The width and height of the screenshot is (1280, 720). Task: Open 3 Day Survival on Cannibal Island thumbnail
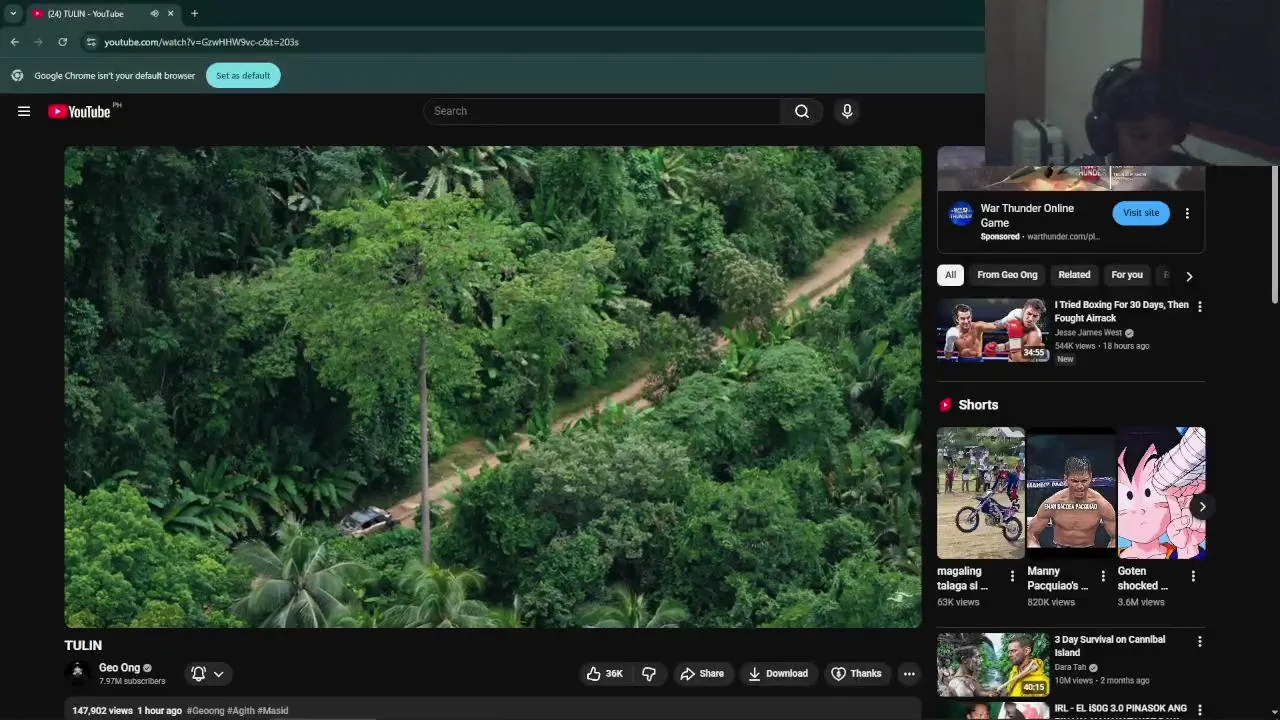[992, 664]
